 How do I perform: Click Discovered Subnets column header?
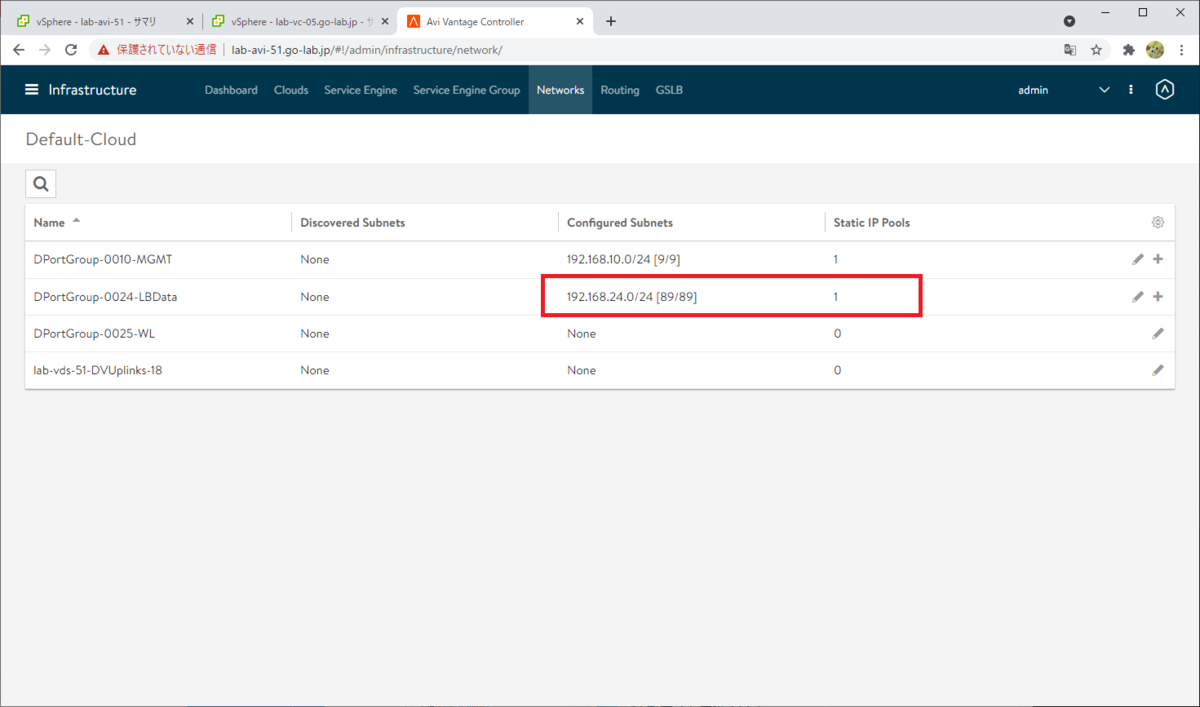tap(352, 222)
